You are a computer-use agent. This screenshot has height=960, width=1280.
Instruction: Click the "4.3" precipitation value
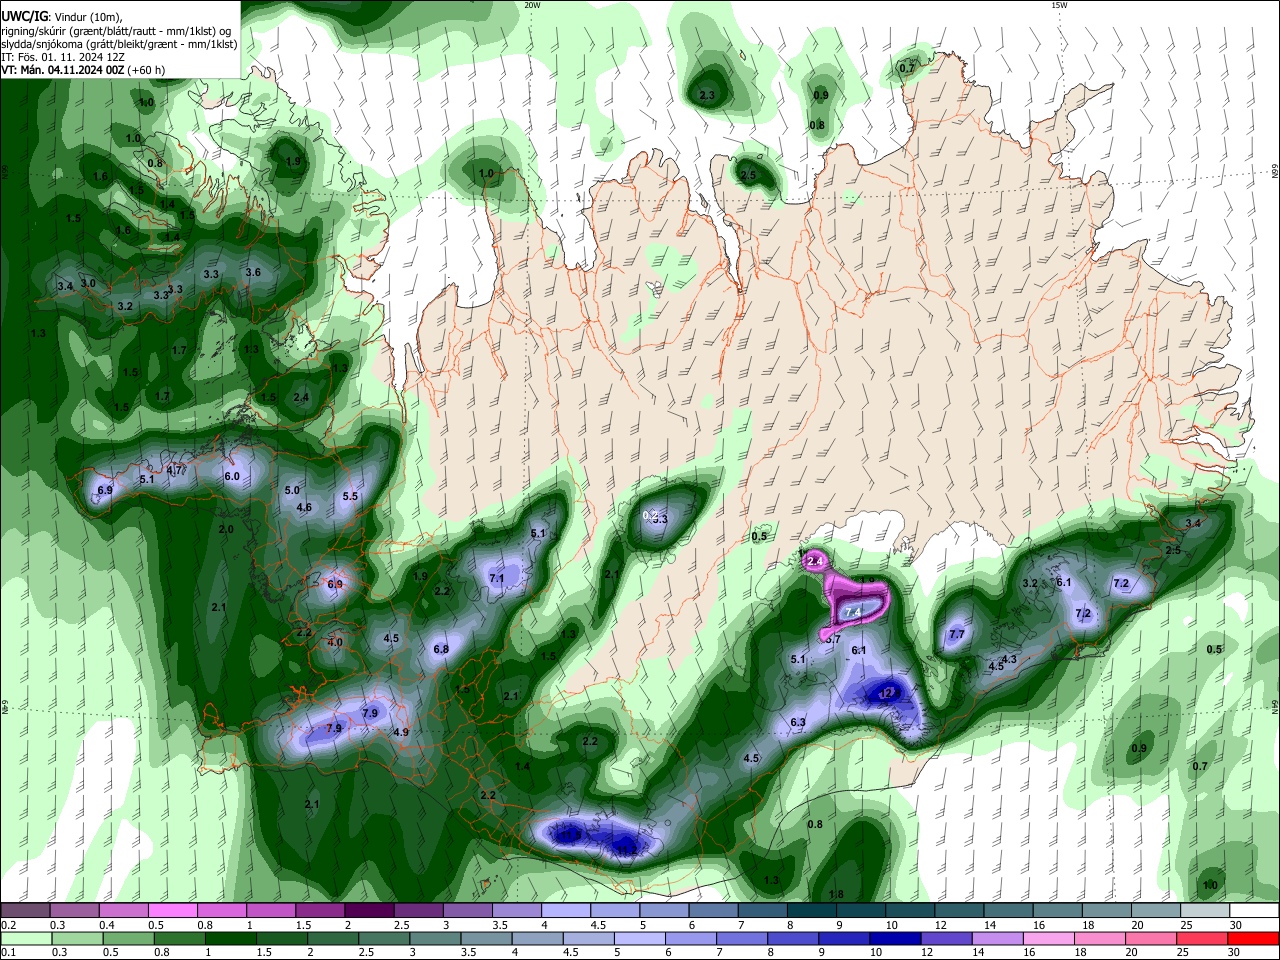[1009, 659]
